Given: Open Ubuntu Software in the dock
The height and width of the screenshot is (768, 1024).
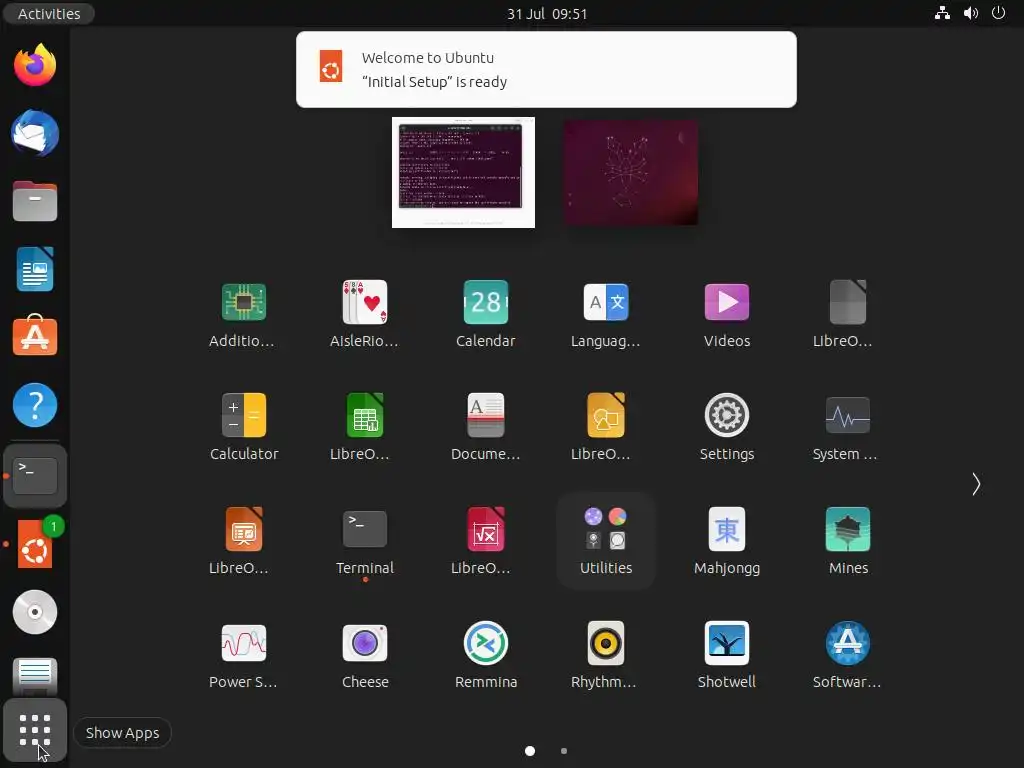Looking at the screenshot, I should point(35,336).
